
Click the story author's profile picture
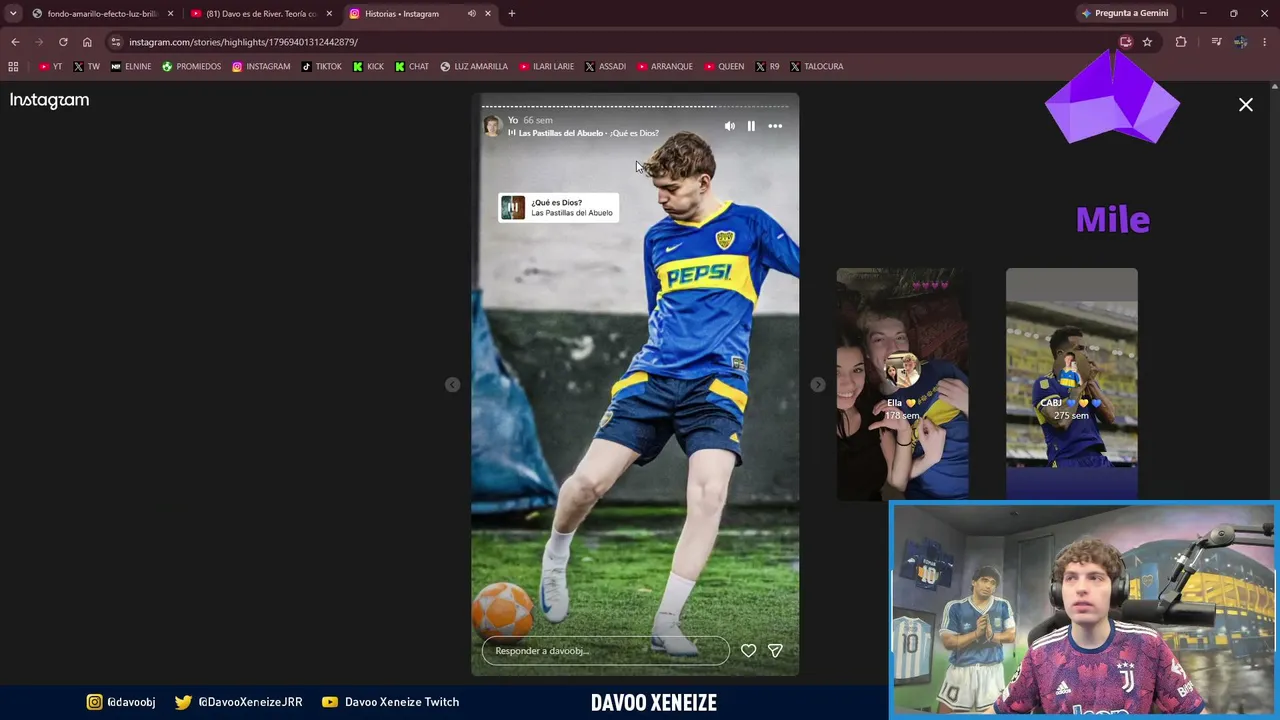492,126
